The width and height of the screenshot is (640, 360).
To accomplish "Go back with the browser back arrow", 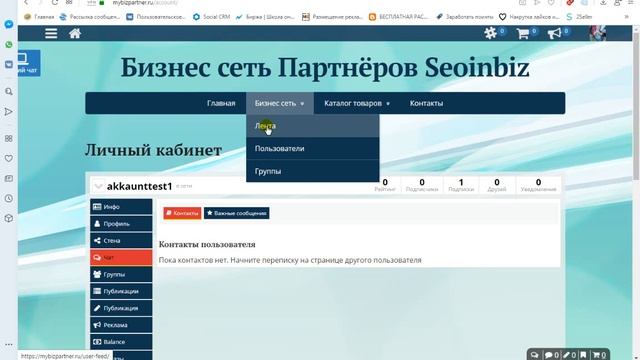I will [26, 2].
